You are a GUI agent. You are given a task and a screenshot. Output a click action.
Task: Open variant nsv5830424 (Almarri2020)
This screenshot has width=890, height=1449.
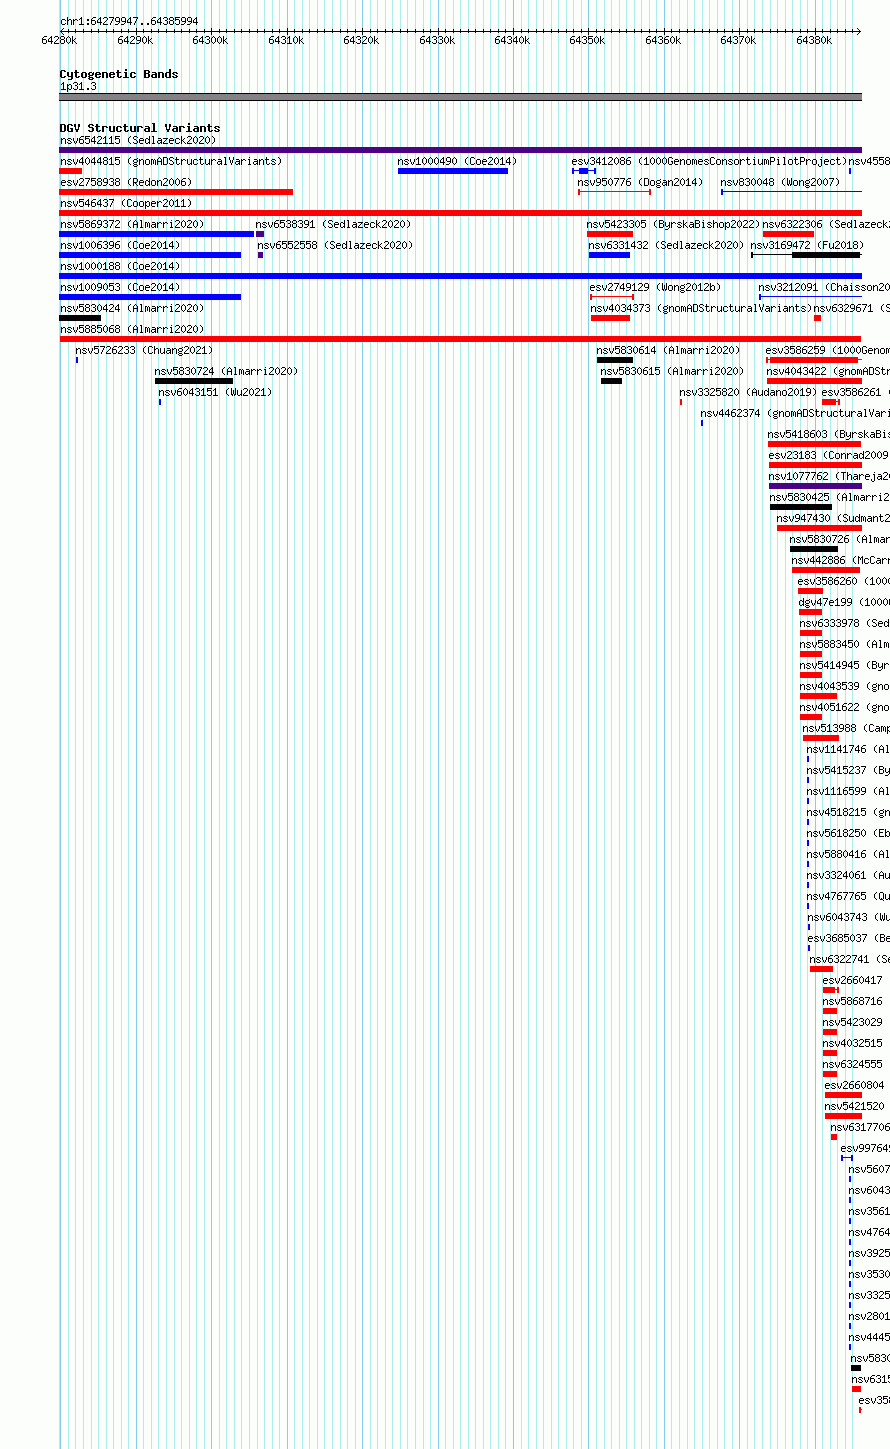[132, 308]
